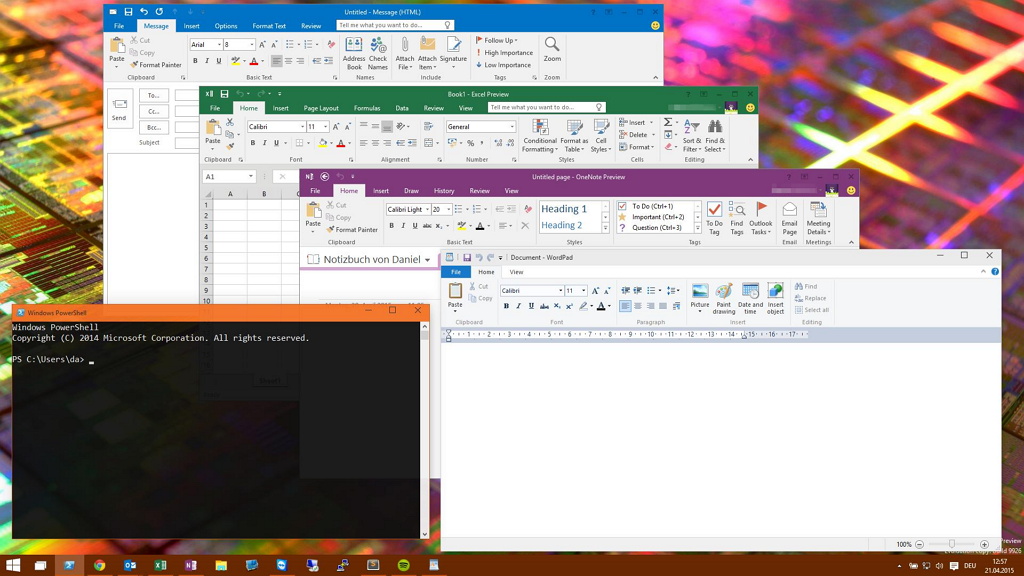The image size is (1024, 576).
Task: Open Meeting Details in OneNote
Action: click(x=818, y=217)
